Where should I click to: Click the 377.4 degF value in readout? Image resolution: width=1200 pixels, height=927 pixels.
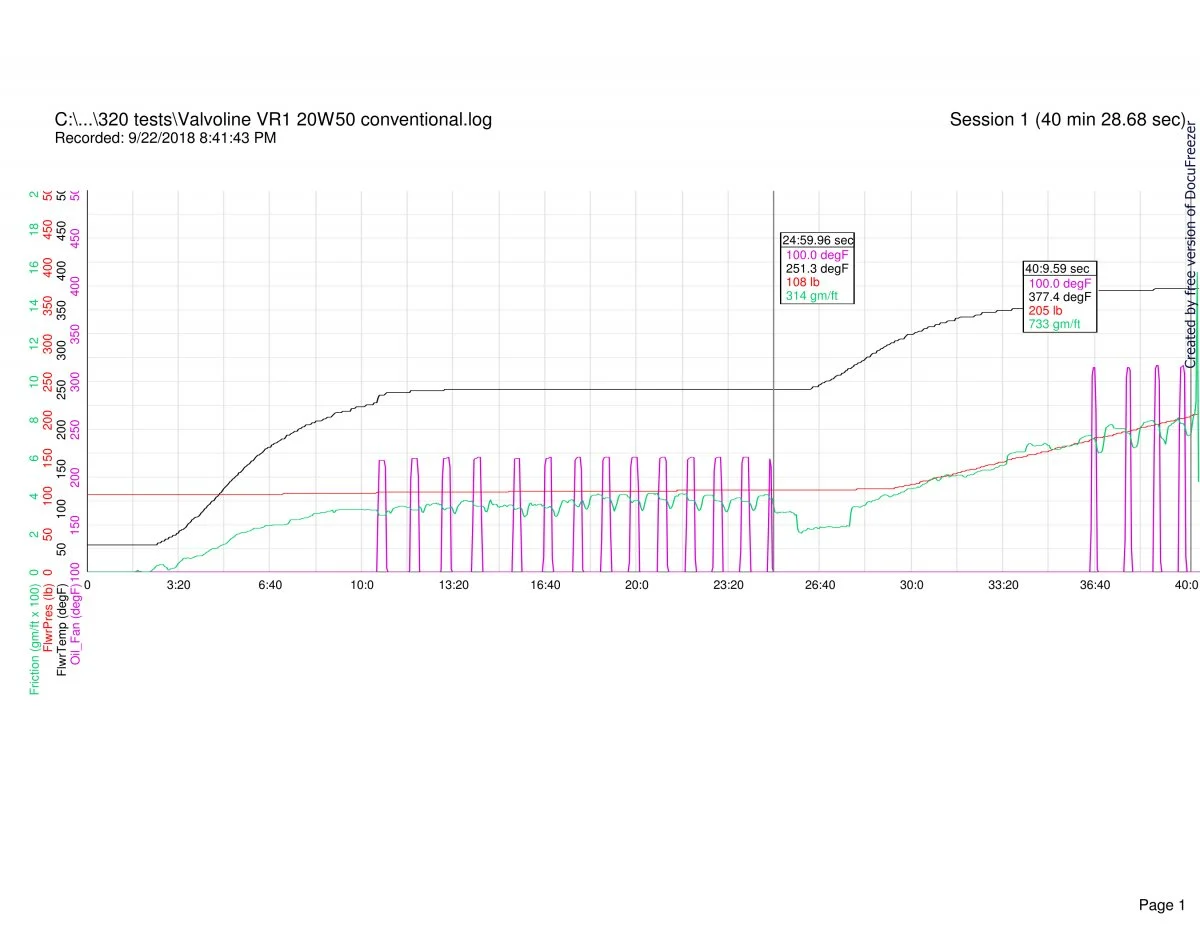point(1059,297)
